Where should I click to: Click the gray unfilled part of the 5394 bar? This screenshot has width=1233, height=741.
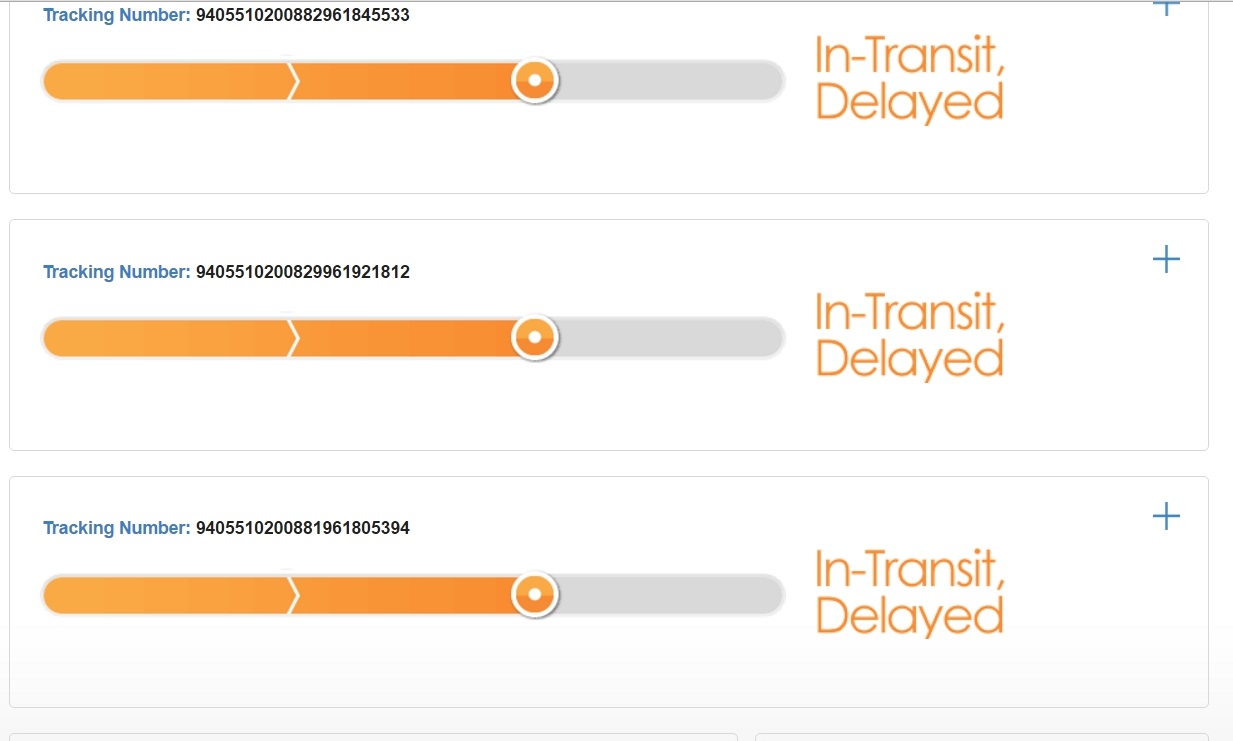670,594
